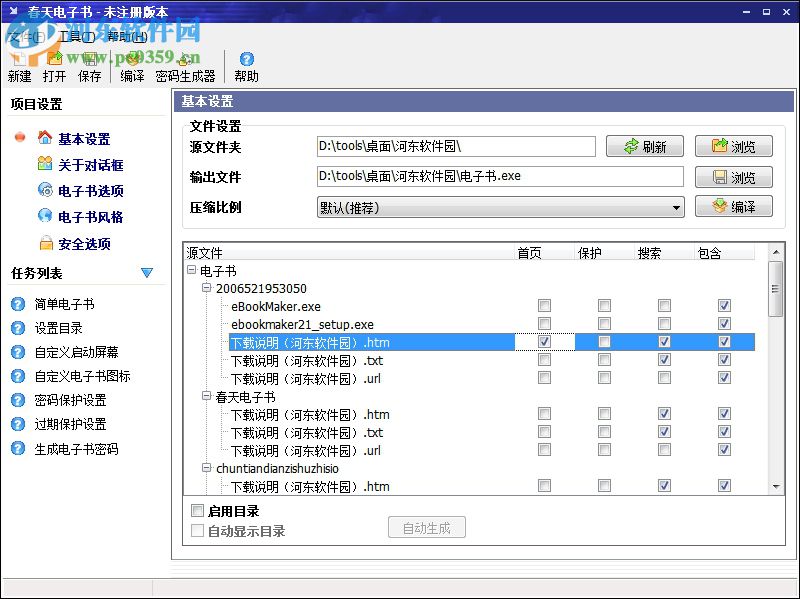Click help icon beside 过期保护设置
This screenshot has width=800, height=599.
pos(18,424)
